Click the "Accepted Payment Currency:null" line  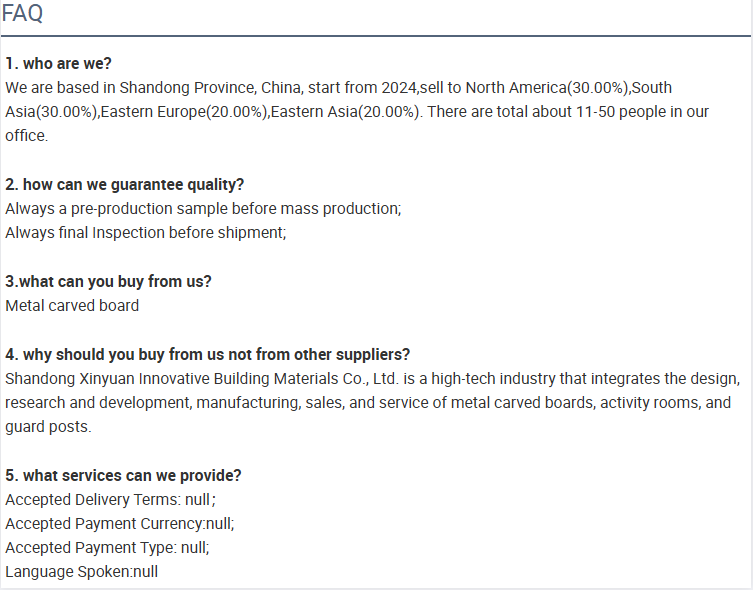[x=120, y=524]
